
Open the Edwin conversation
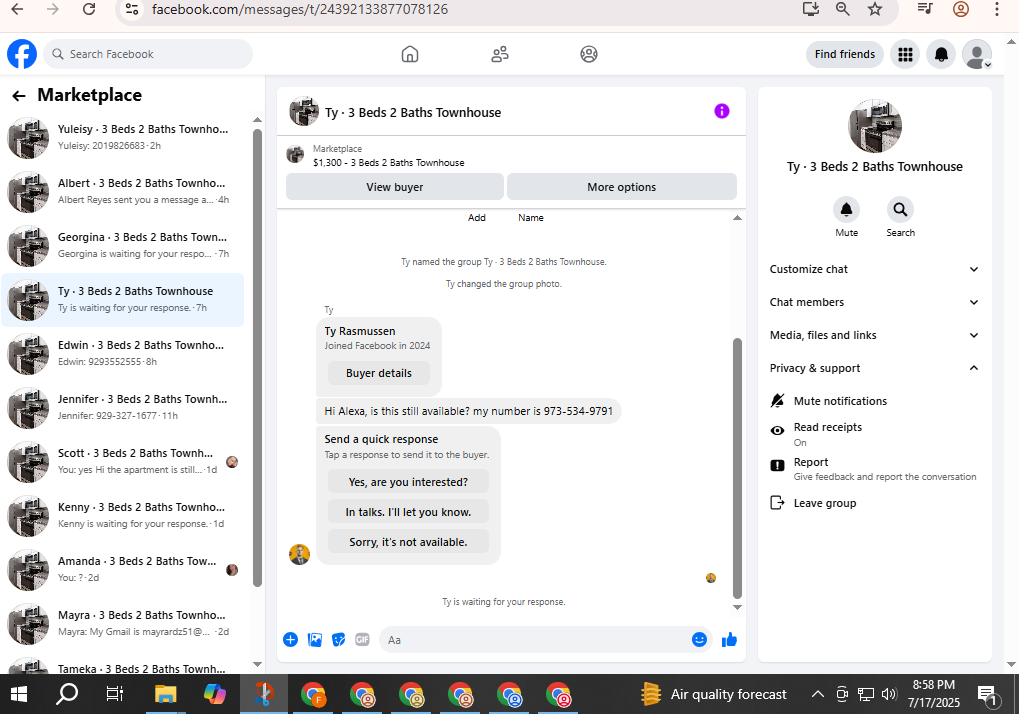coord(123,353)
